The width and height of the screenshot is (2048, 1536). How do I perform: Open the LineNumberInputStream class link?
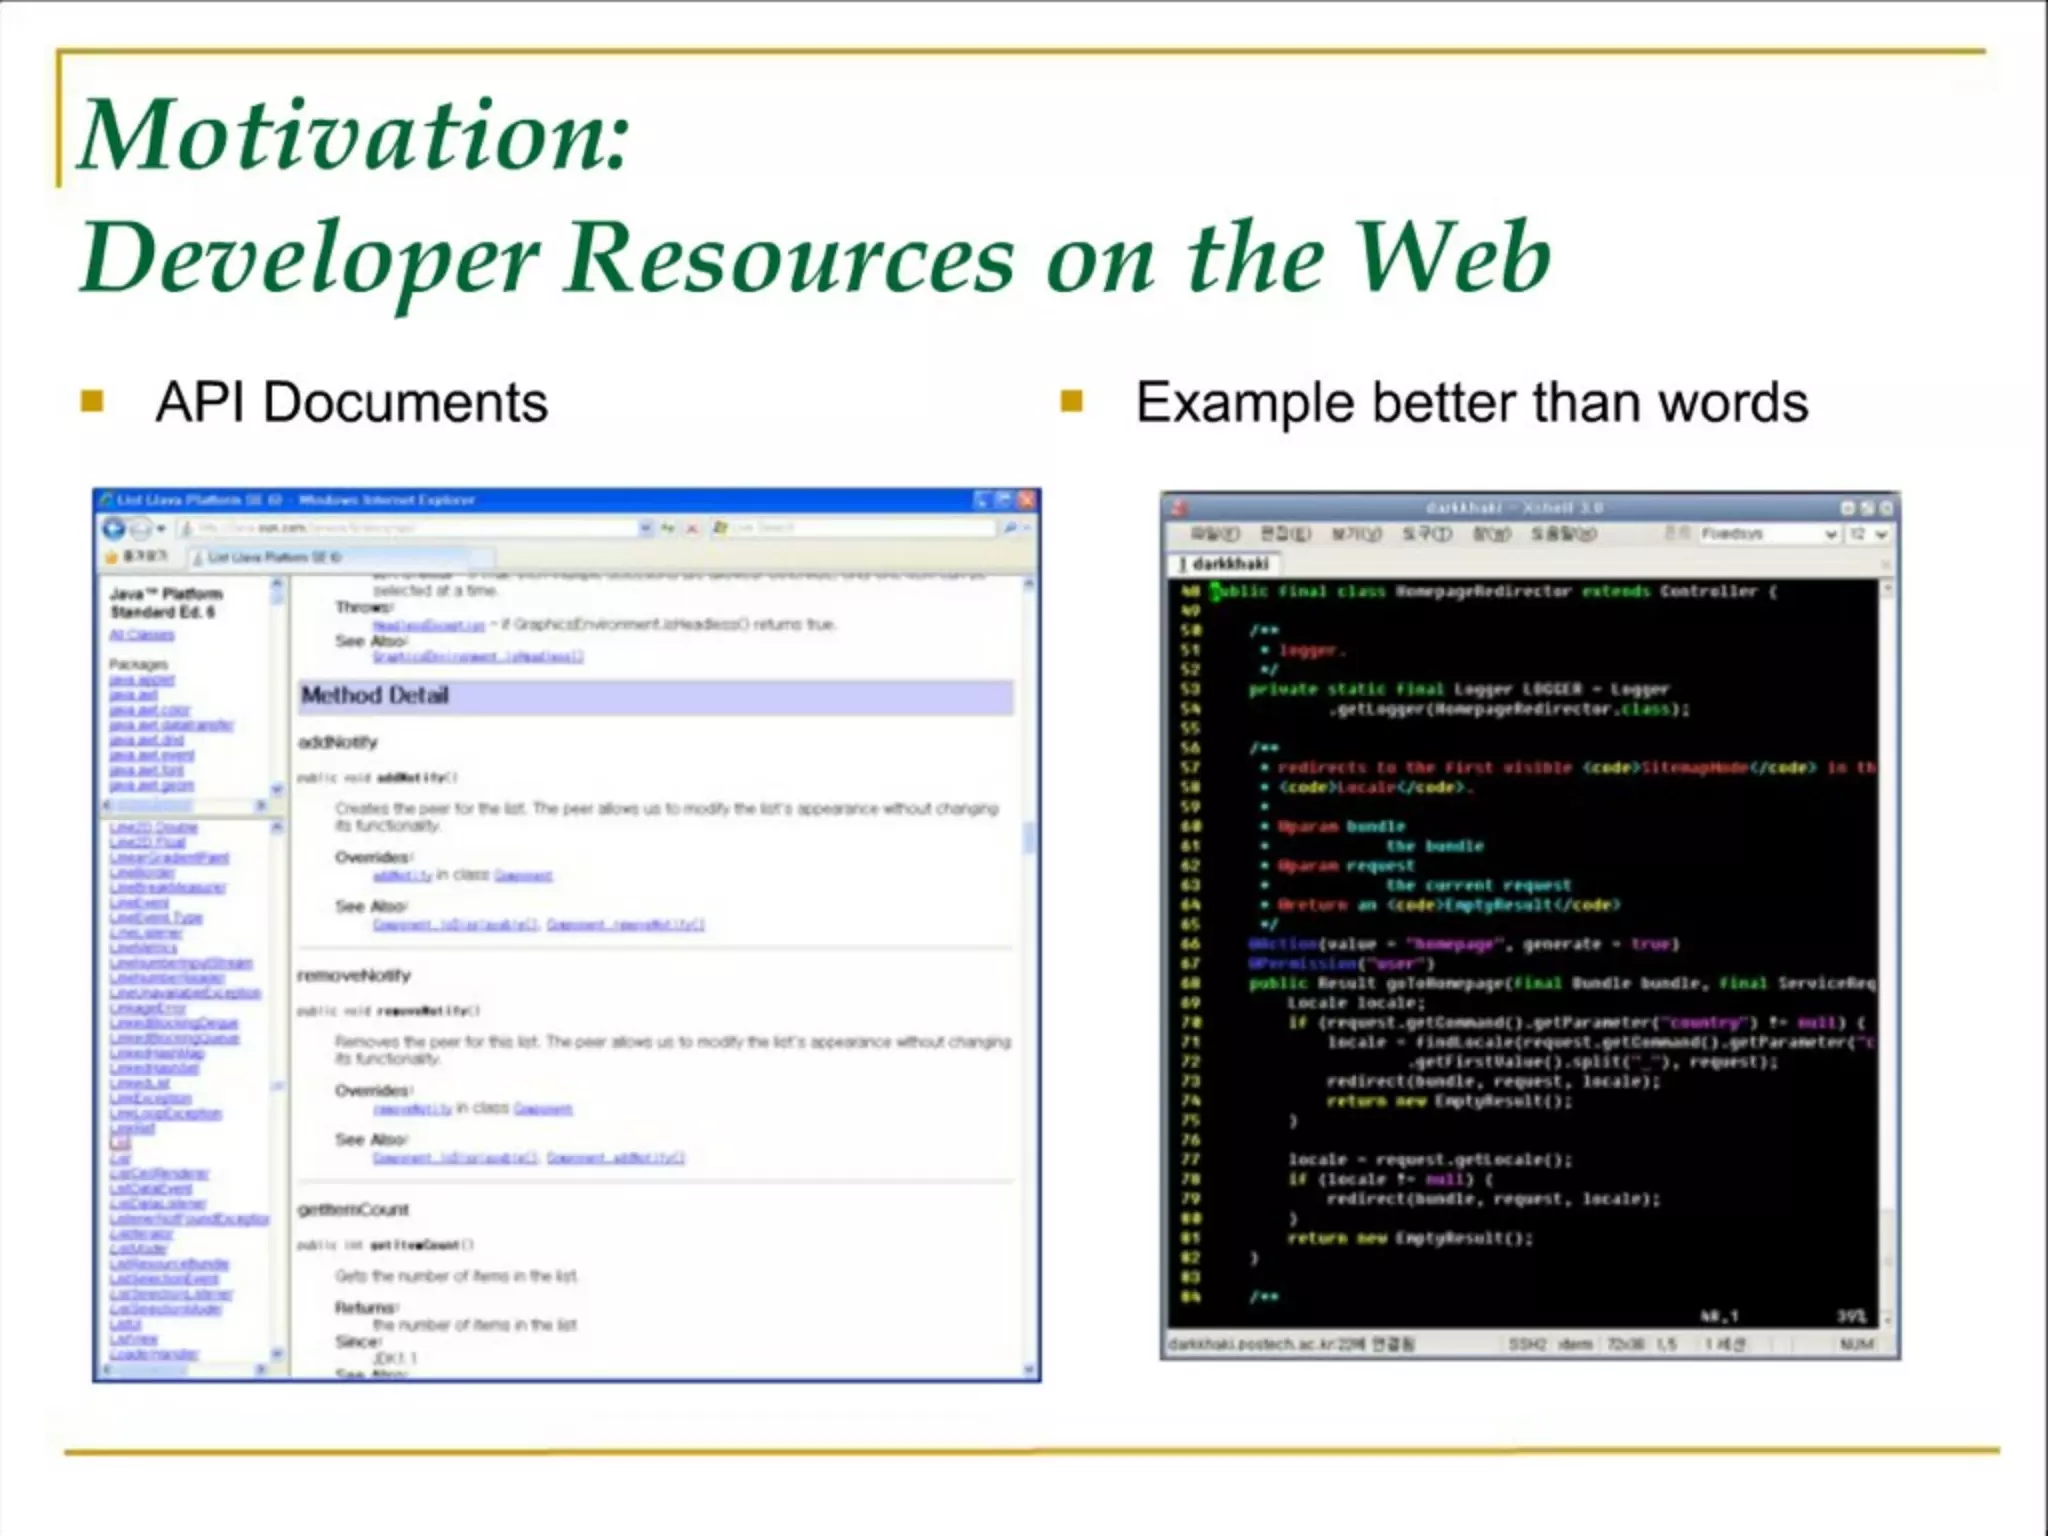pos(181,963)
